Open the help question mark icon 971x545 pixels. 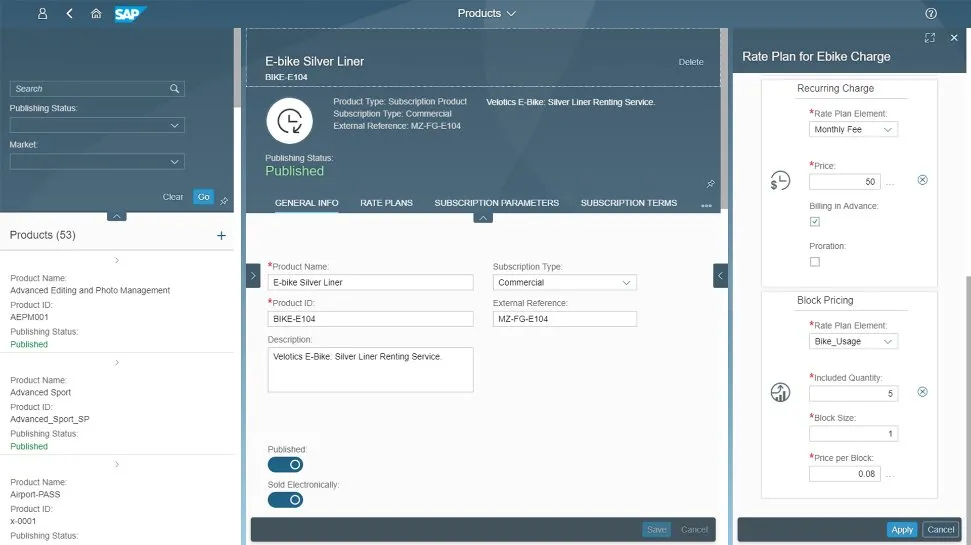pyautogui.click(x=931, y=14)
